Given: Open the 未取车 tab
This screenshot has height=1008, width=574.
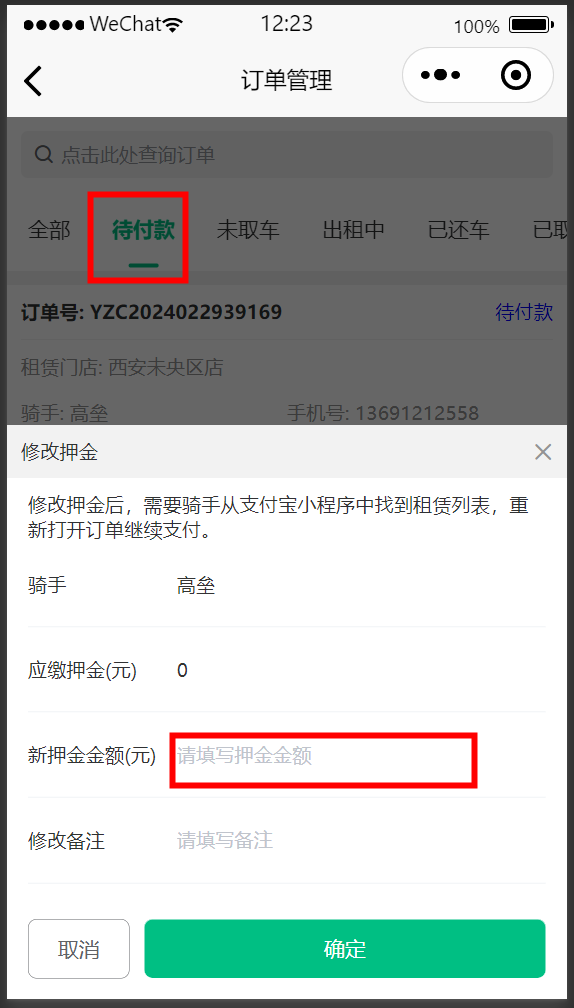Looking at the screenshot, I should point(248,230).
